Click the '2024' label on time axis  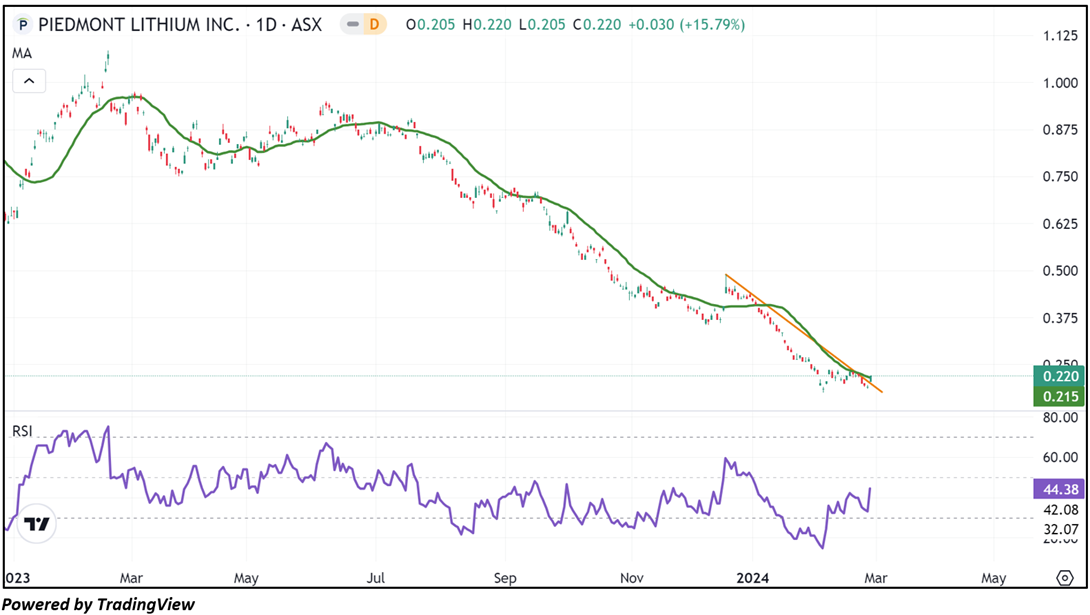click(753, 578)
